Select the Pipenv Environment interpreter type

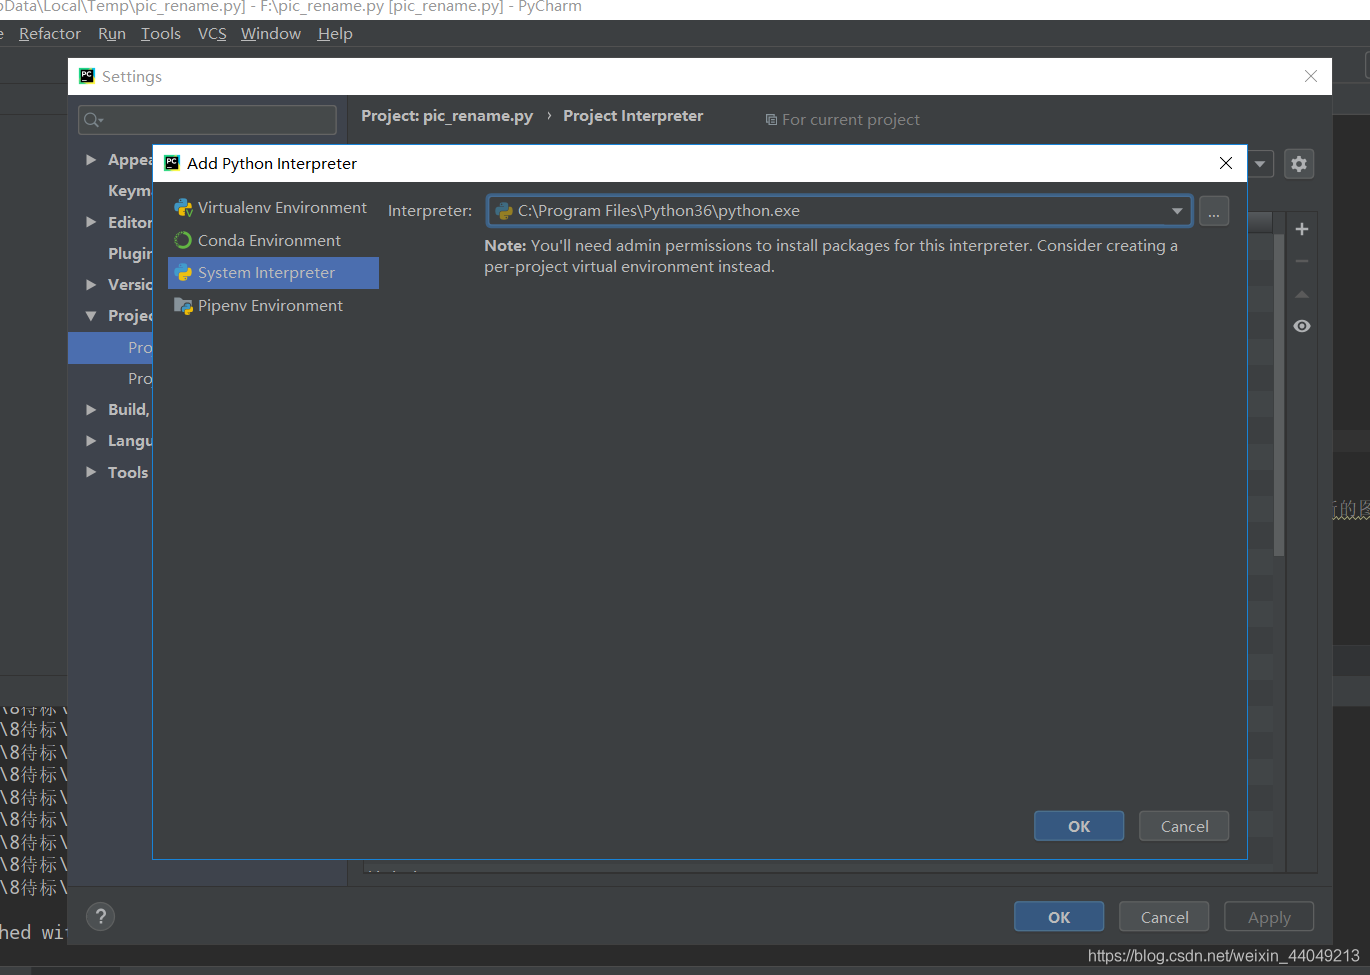(266, 305)
